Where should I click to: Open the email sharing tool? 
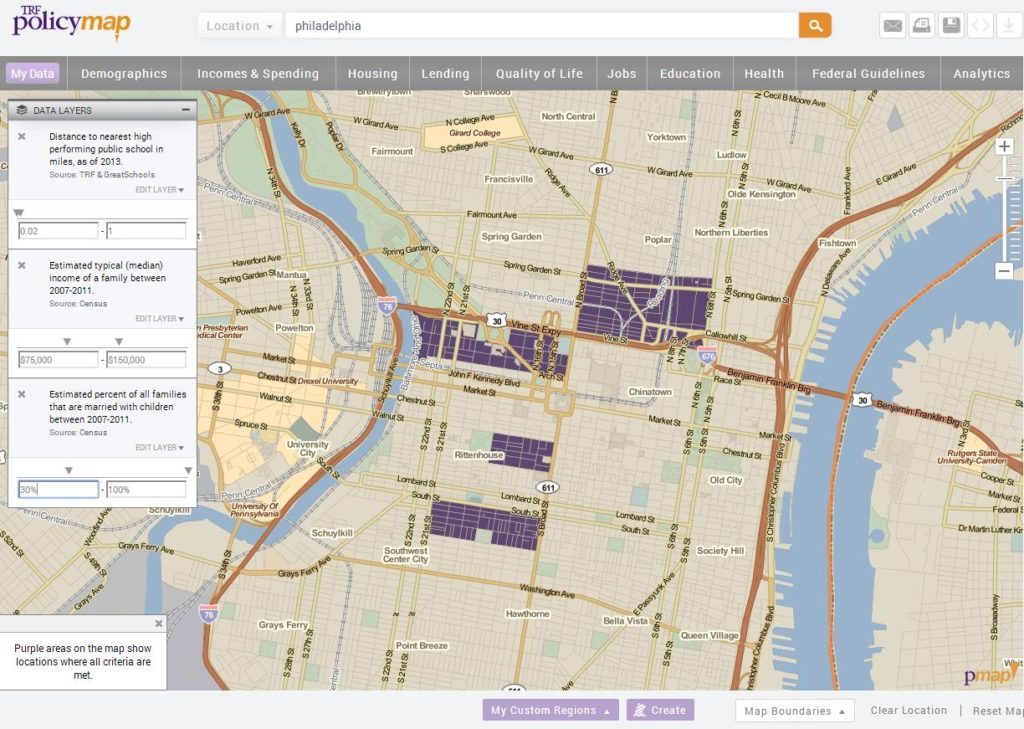click(893, 25)
